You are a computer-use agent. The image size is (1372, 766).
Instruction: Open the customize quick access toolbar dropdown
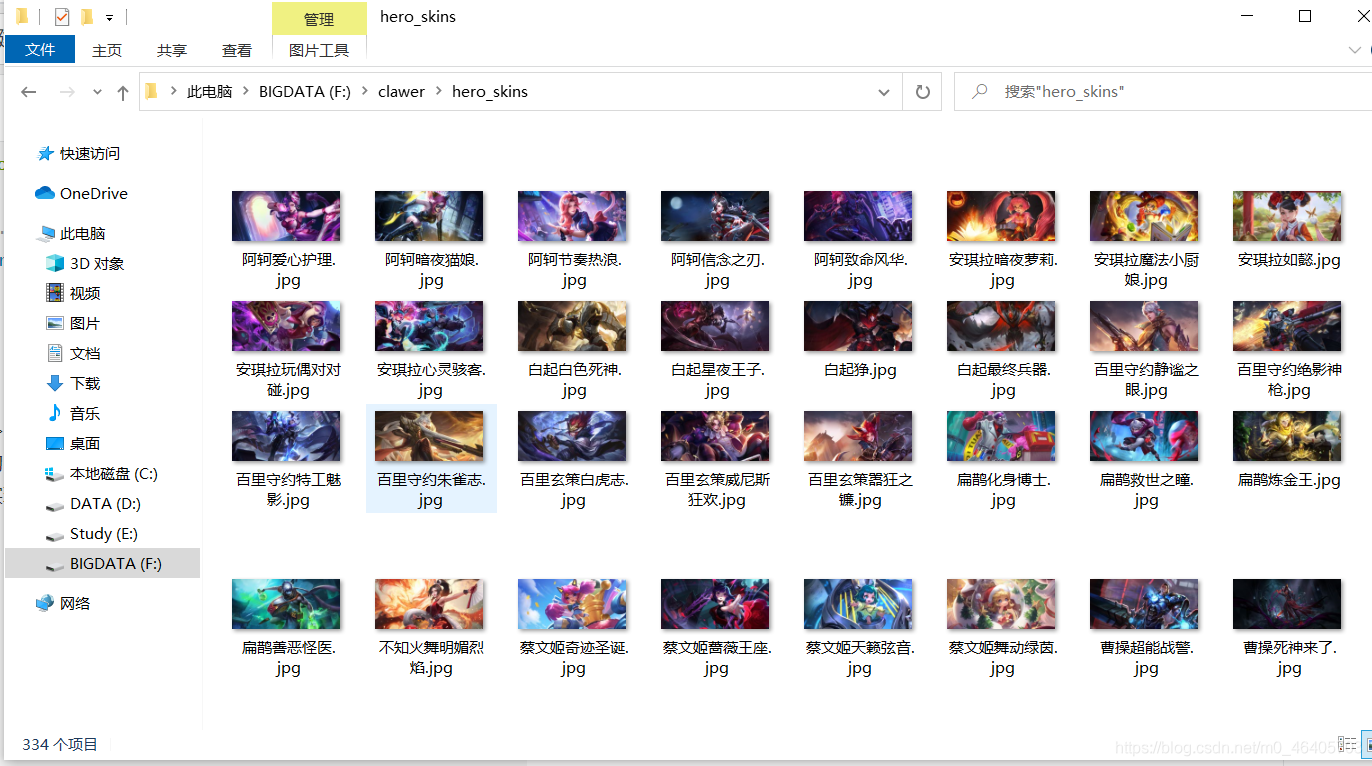[109, 18]
